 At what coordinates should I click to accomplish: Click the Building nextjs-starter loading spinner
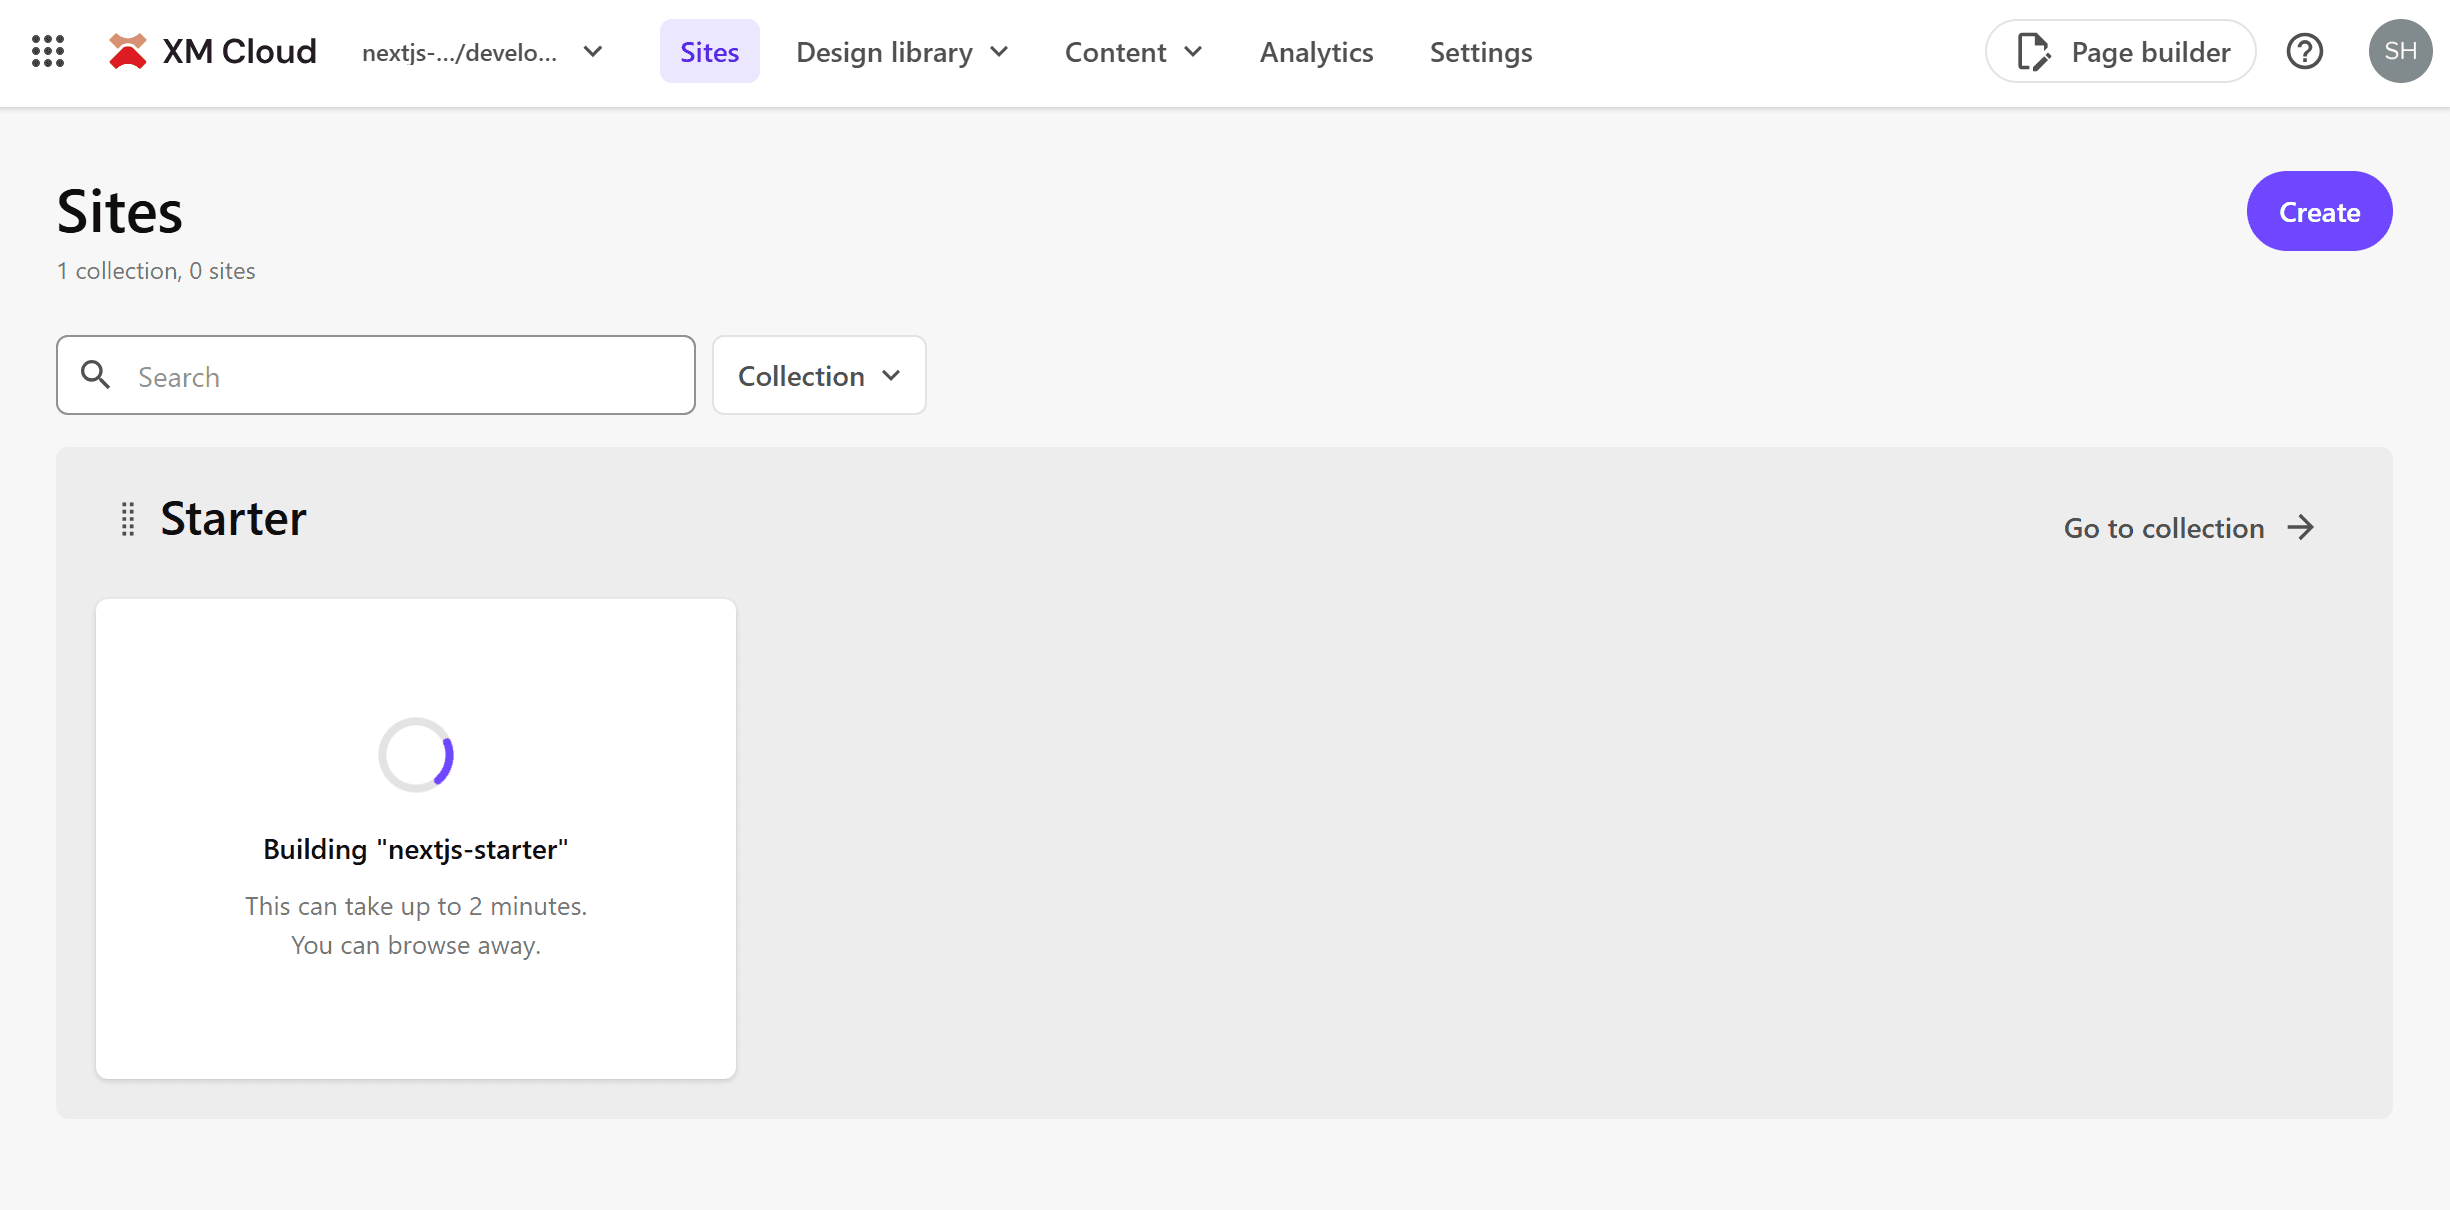pyautogui.click(x=416, y=755)
